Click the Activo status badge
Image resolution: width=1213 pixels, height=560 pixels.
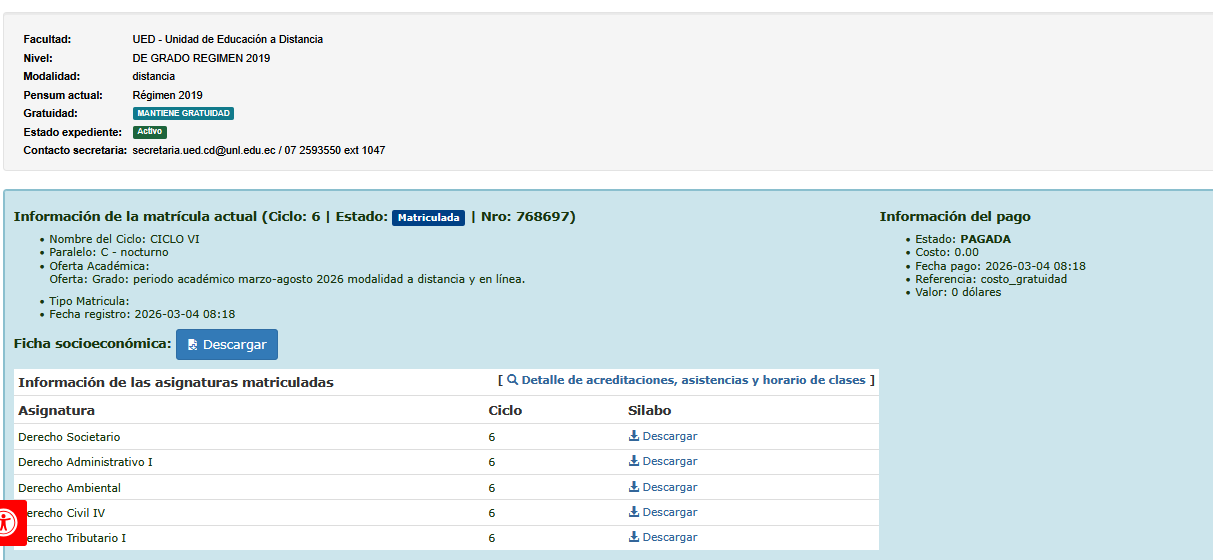pyautogui.click(x=149, y=132)
